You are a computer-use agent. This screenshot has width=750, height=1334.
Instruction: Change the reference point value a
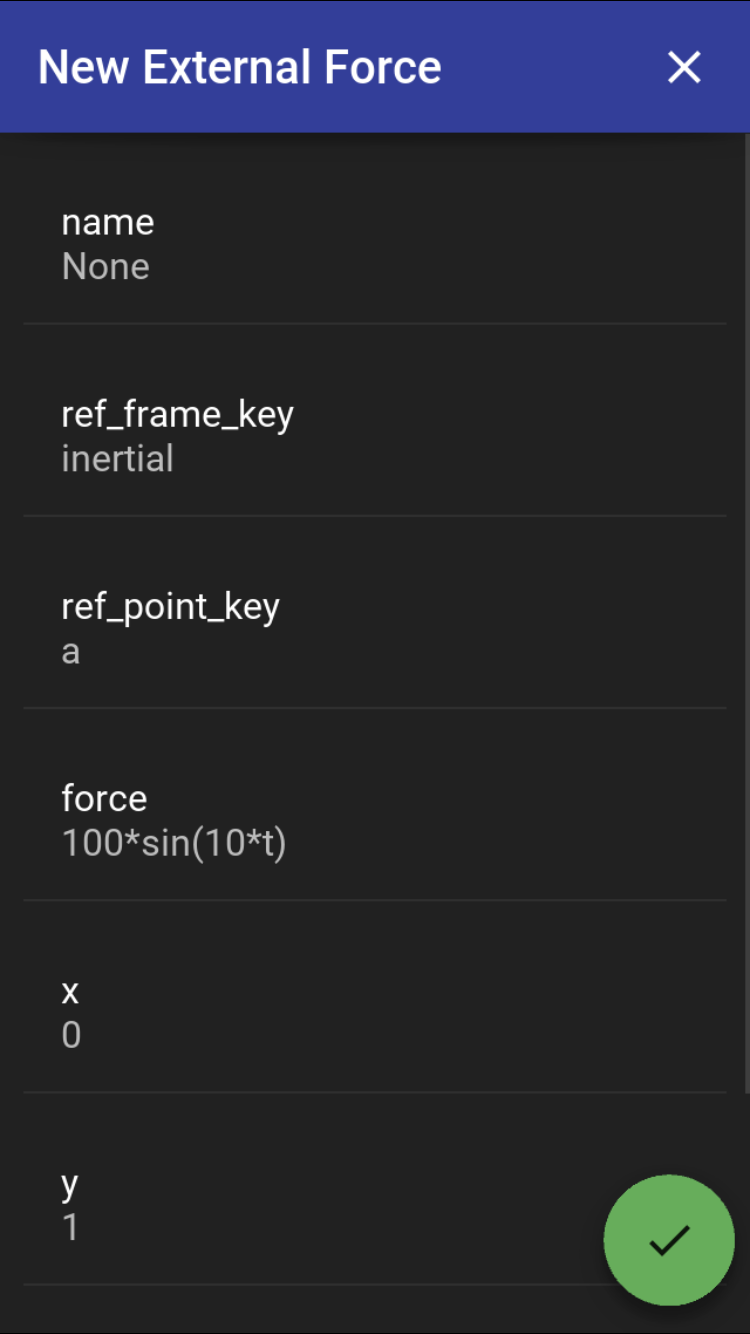(x=71, y=652)
